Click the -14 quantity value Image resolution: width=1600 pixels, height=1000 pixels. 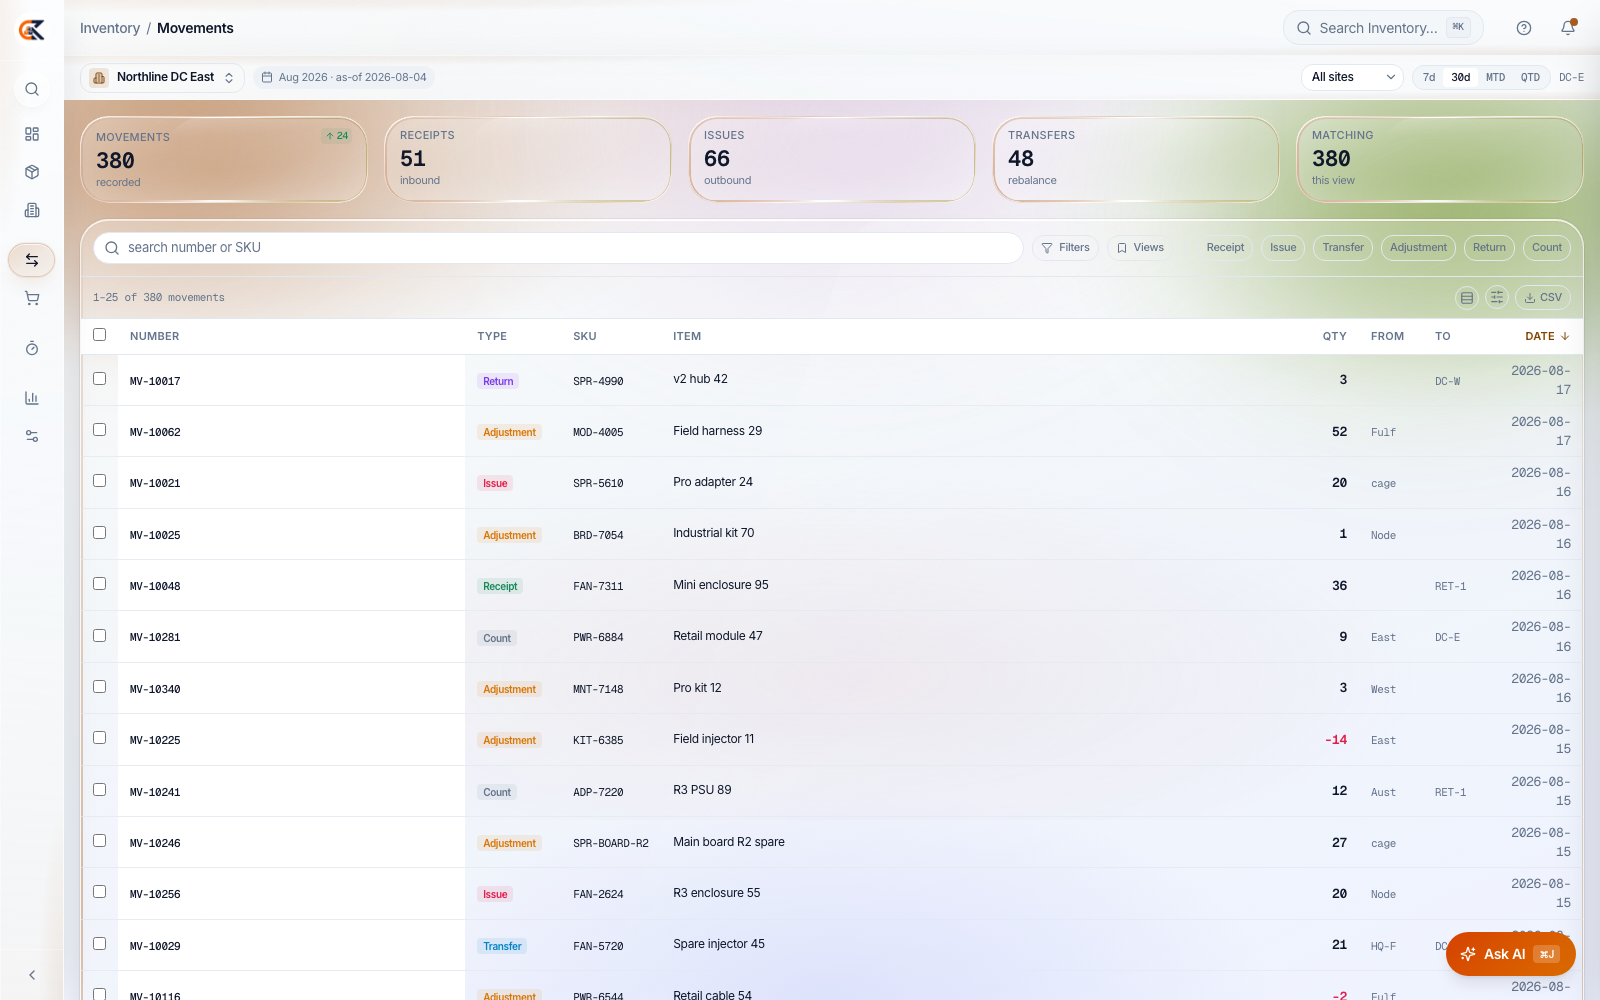1336,740
